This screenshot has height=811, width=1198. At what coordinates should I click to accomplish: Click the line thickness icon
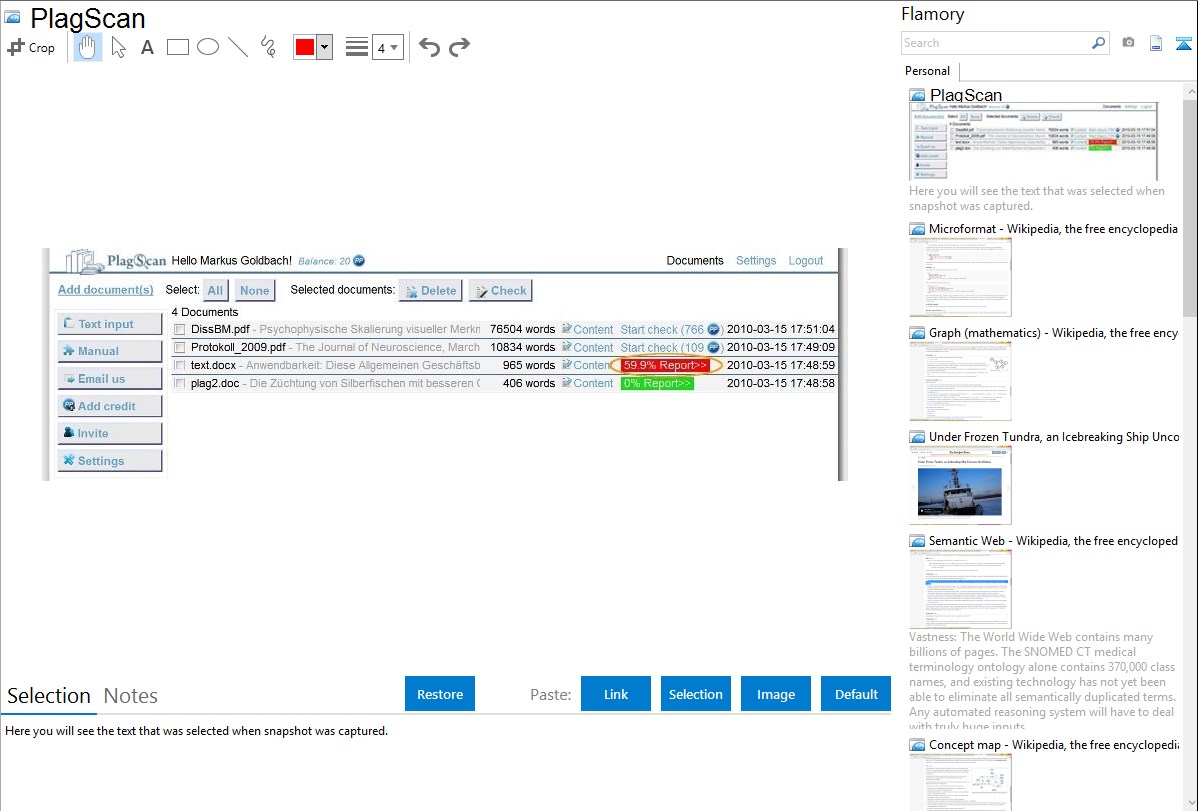point(357,47)
